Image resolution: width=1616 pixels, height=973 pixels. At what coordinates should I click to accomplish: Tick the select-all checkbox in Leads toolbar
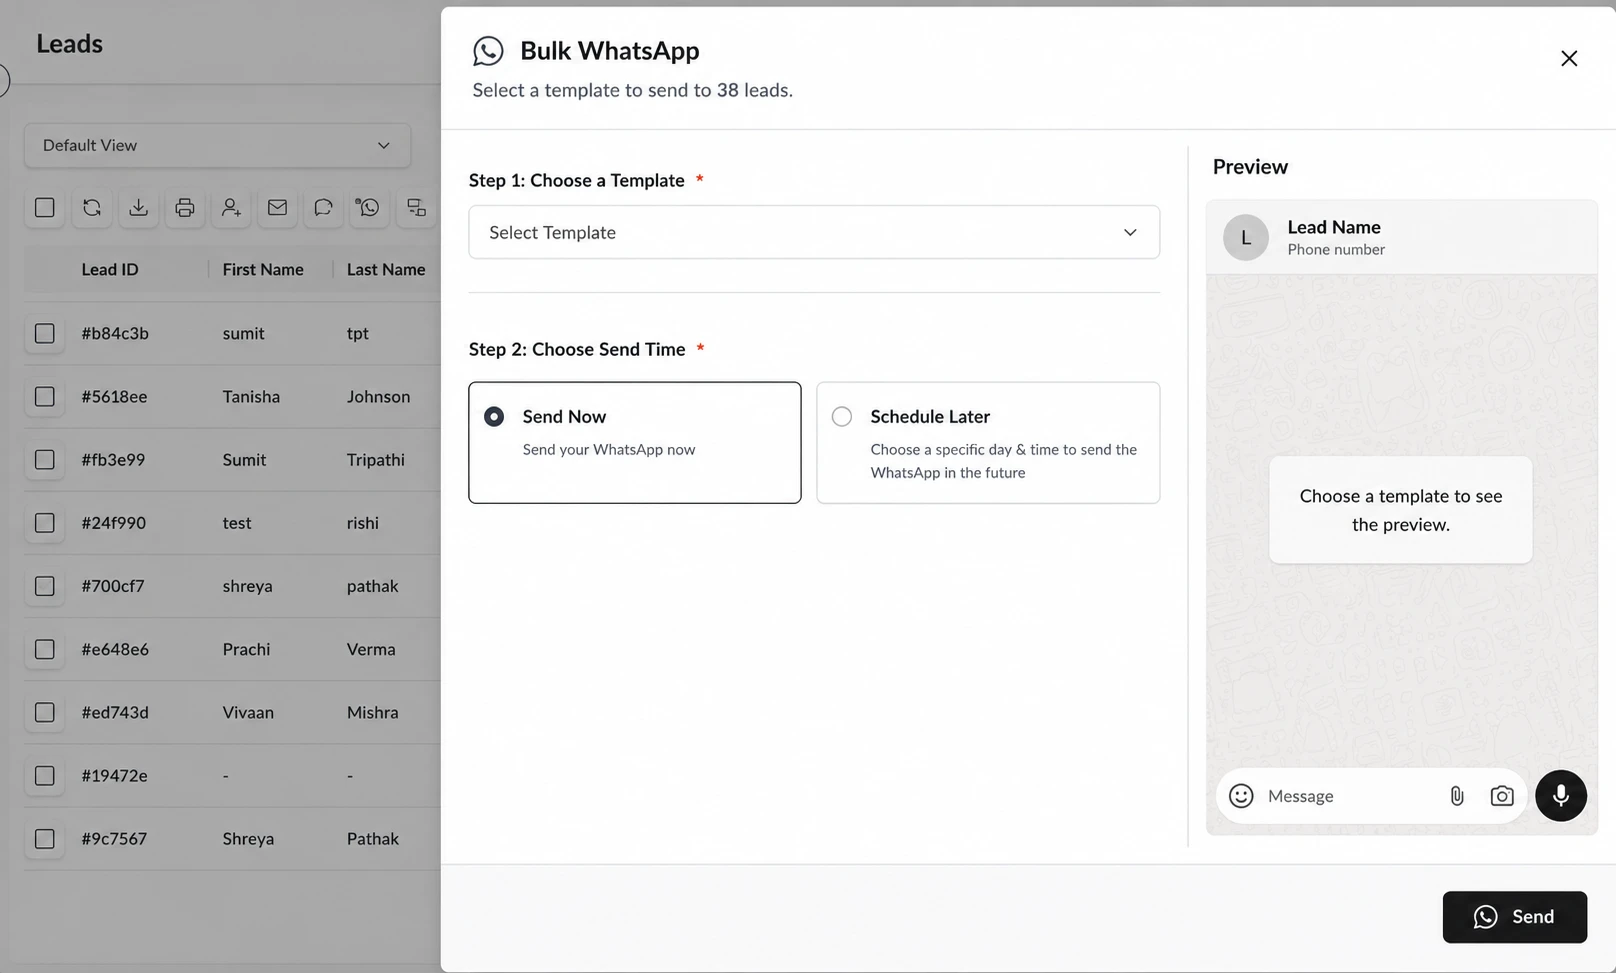tap(45, 207)
